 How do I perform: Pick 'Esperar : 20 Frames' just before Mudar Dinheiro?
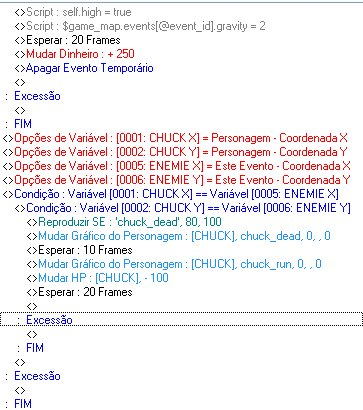68,40
